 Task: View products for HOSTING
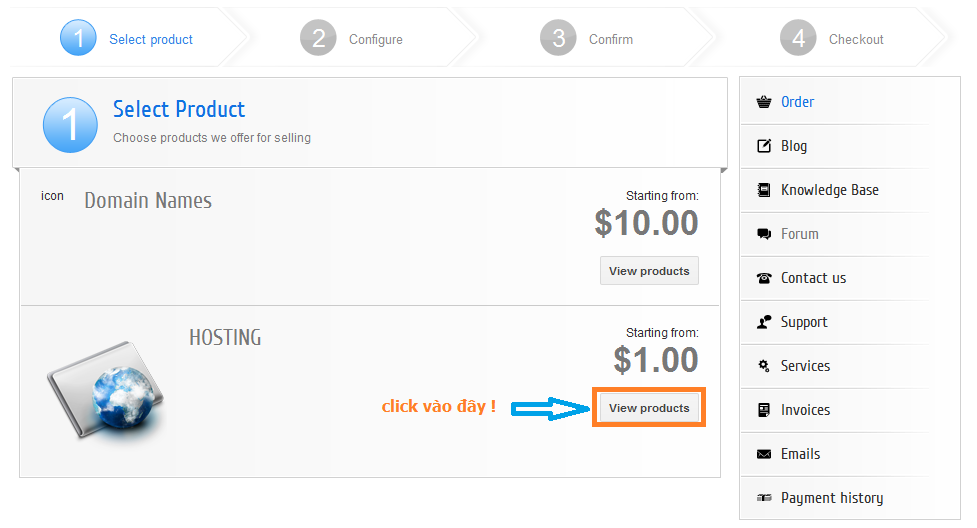coord(649,408)
